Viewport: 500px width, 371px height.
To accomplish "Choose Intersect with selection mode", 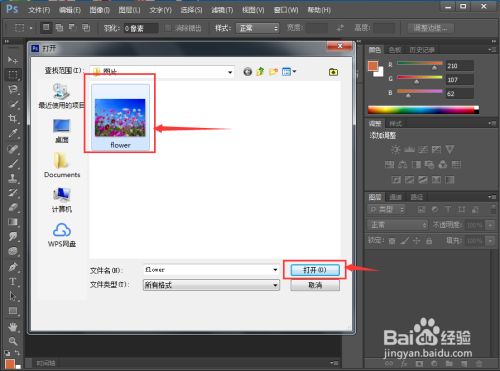I will (86, 28).
